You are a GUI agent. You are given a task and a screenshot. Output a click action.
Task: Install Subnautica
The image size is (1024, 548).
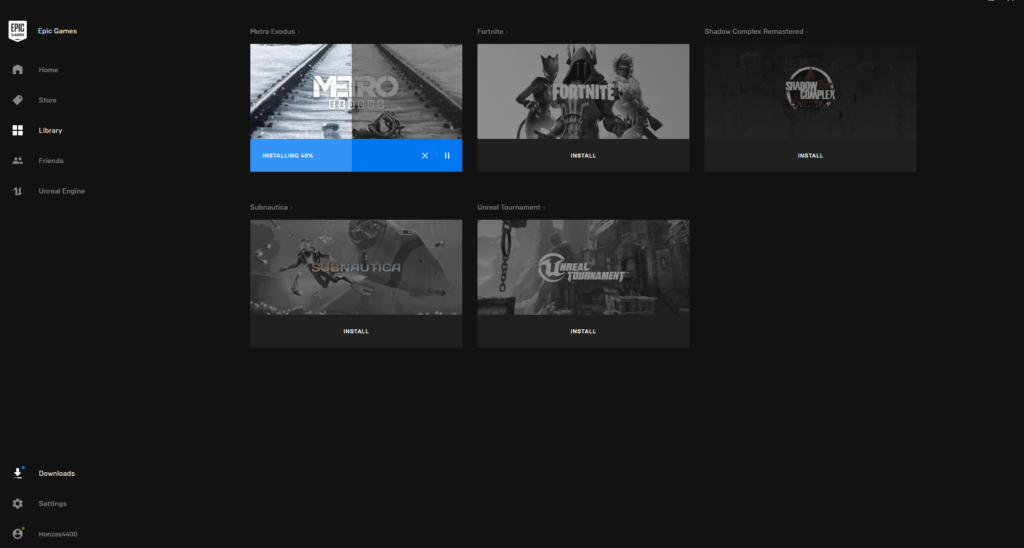(356, 332)
